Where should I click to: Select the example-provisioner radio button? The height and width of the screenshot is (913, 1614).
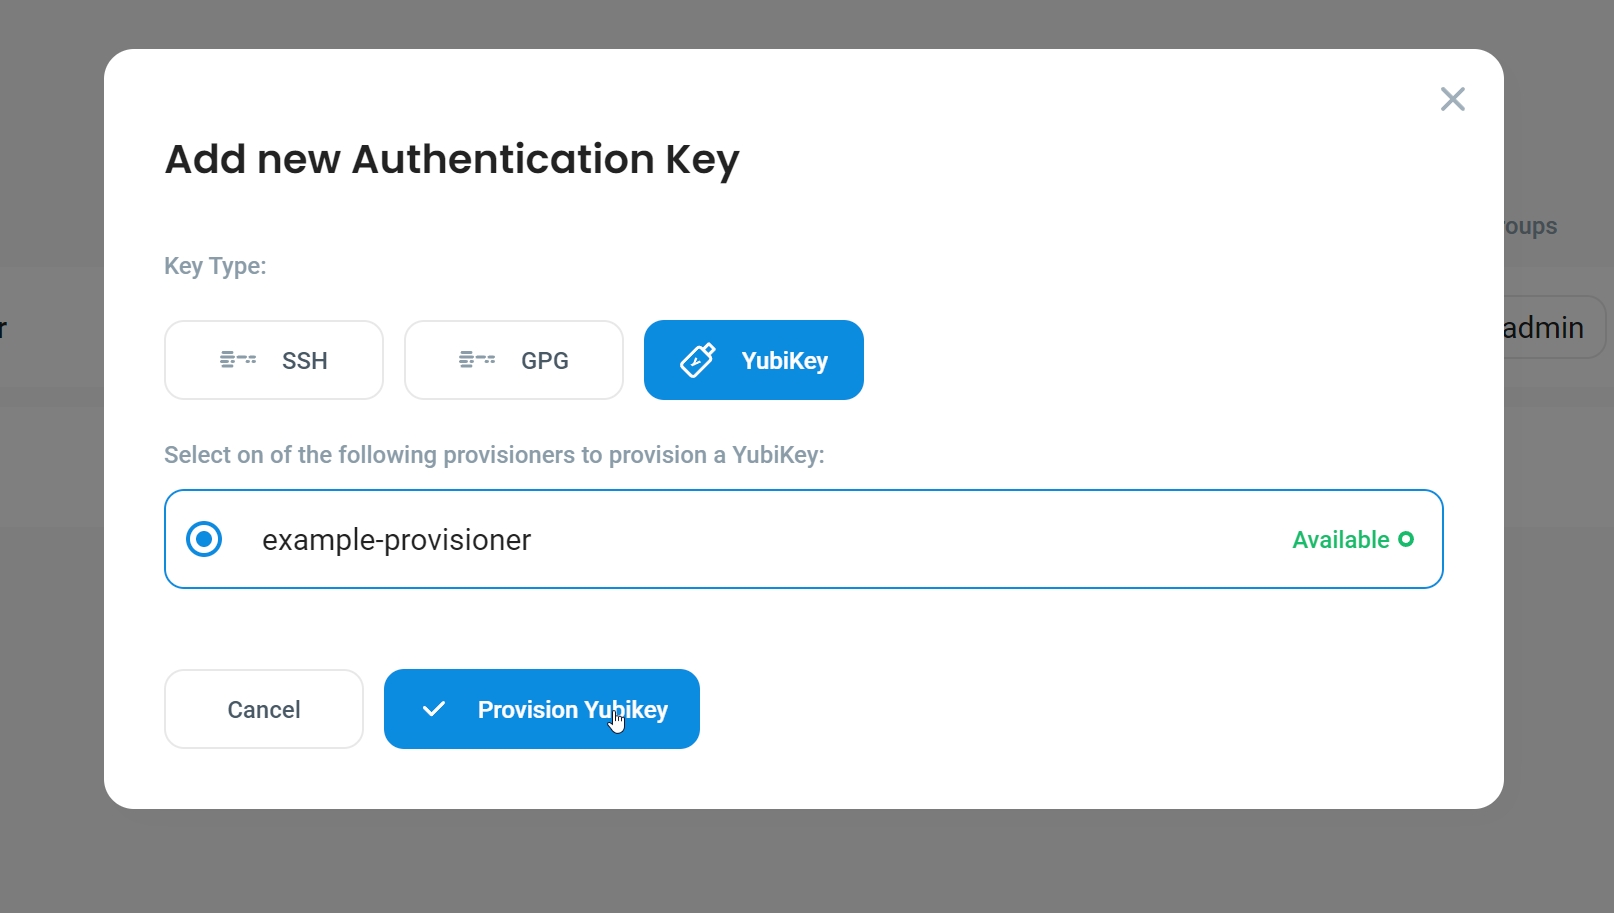pyautogui.click(x=204, y=539)
